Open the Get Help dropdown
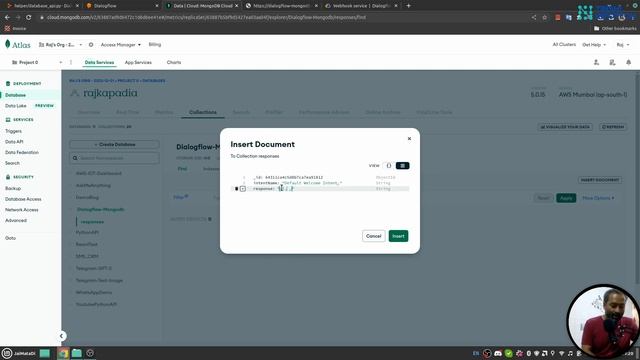Screen dimensions: 640x360 (594, 44)
